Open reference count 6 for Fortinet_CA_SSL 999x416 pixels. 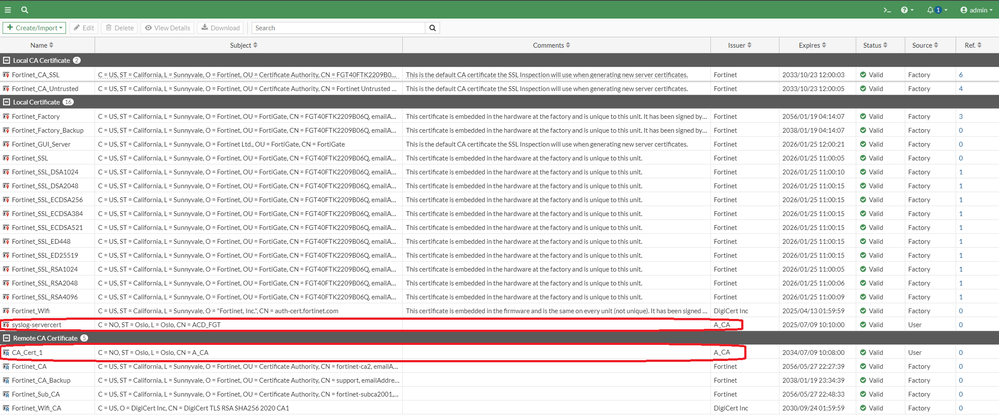click(961, 75)
